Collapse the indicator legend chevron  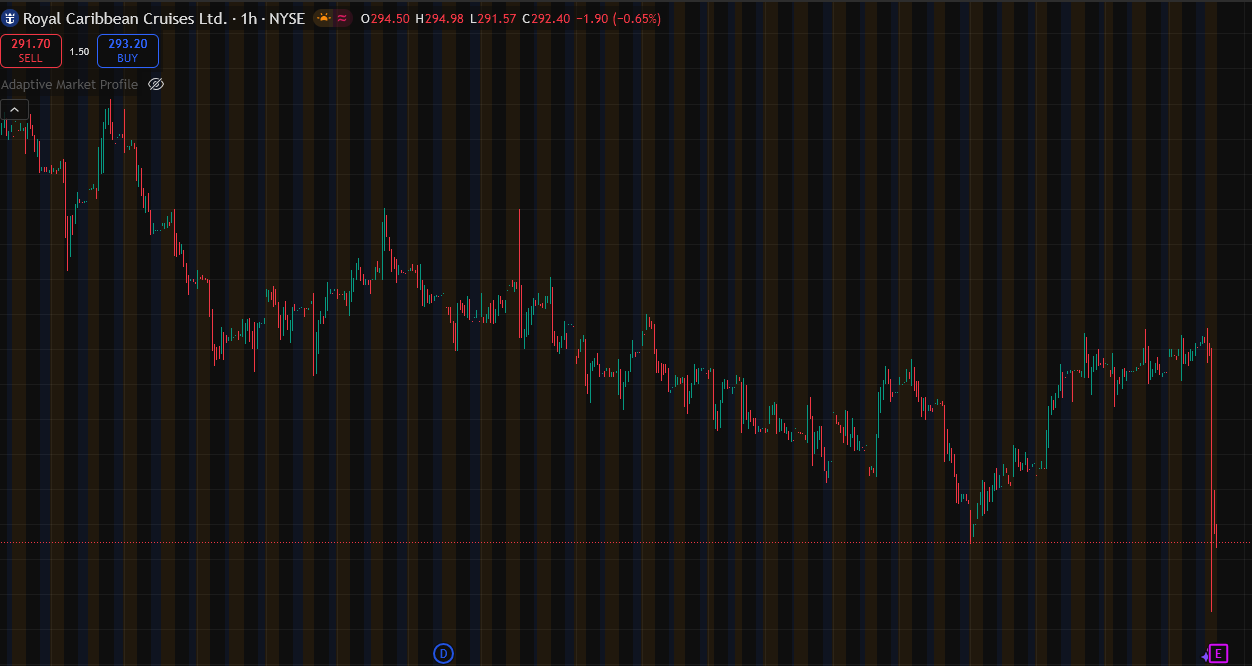point(15,110)
